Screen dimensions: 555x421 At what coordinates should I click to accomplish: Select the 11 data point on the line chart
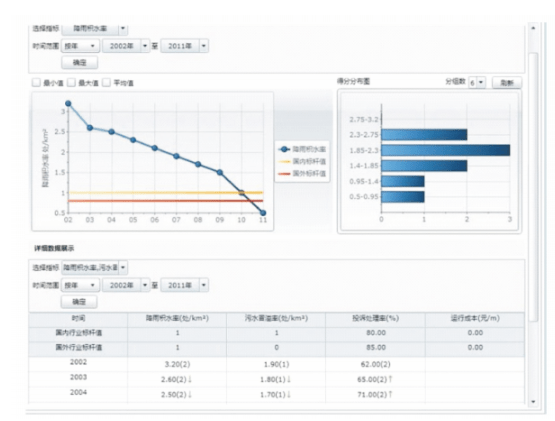click(x=263, y=213)
